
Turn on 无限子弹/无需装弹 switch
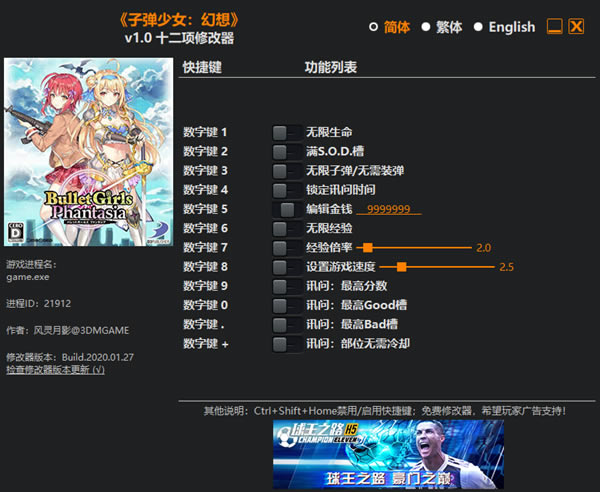pyautogui.click(x=286, y=171)
